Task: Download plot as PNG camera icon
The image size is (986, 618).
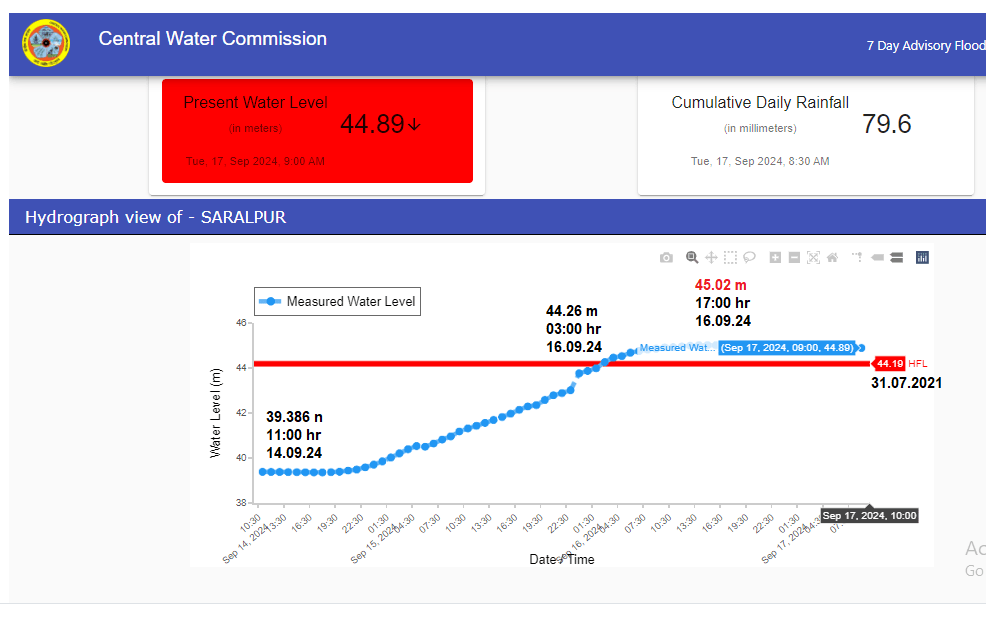Action: coord(667,258)
